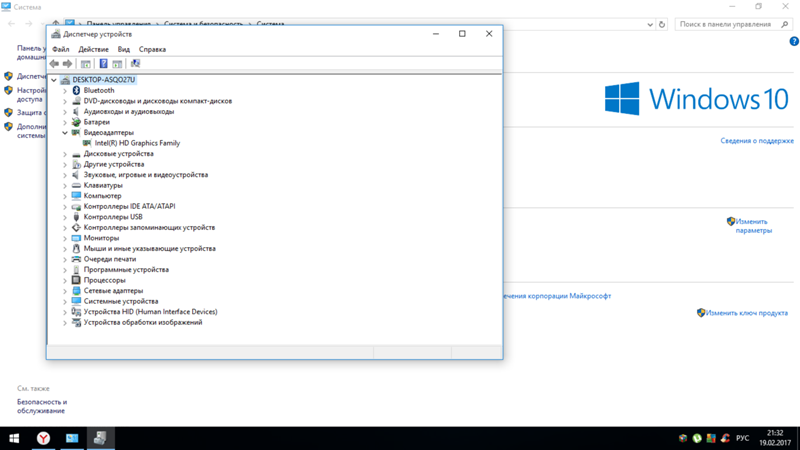
Task: Click the Мониторы category icon
Action: coord(76,238)
